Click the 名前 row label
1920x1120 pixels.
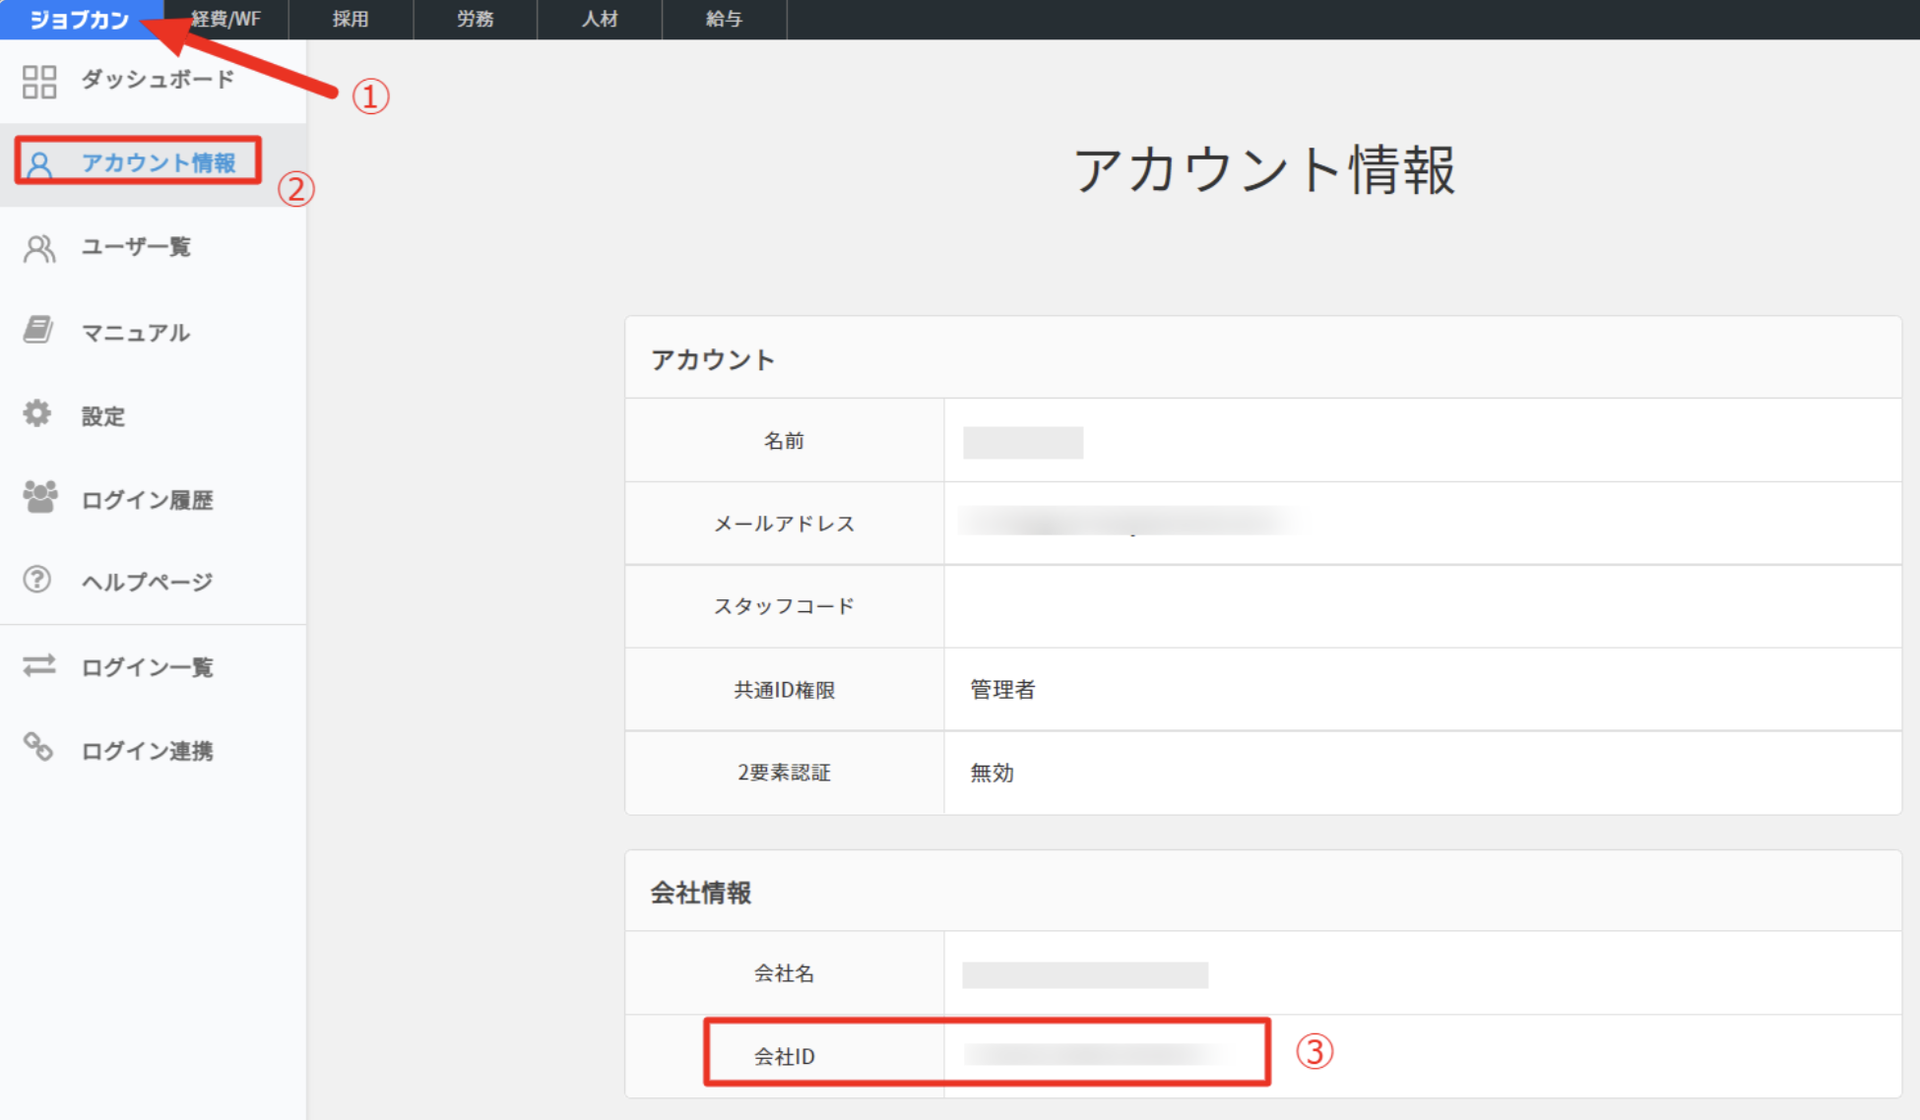click(784, 441)
